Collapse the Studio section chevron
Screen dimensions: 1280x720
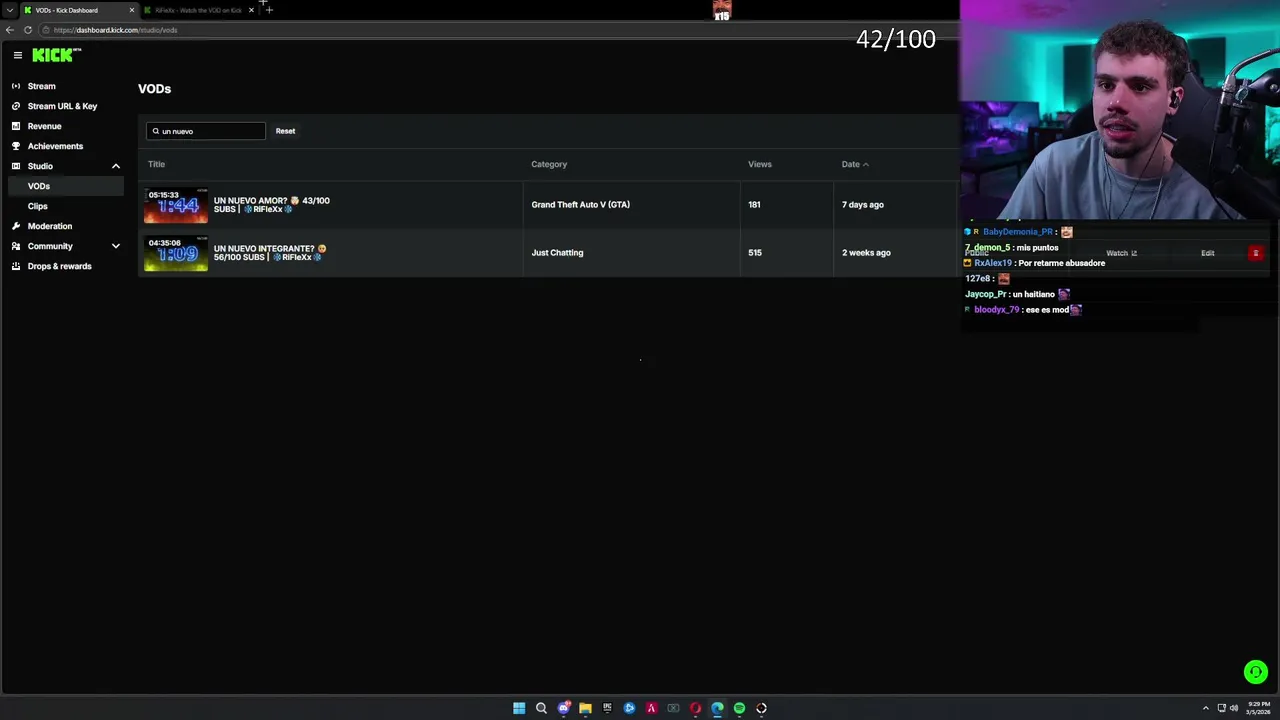116,166
